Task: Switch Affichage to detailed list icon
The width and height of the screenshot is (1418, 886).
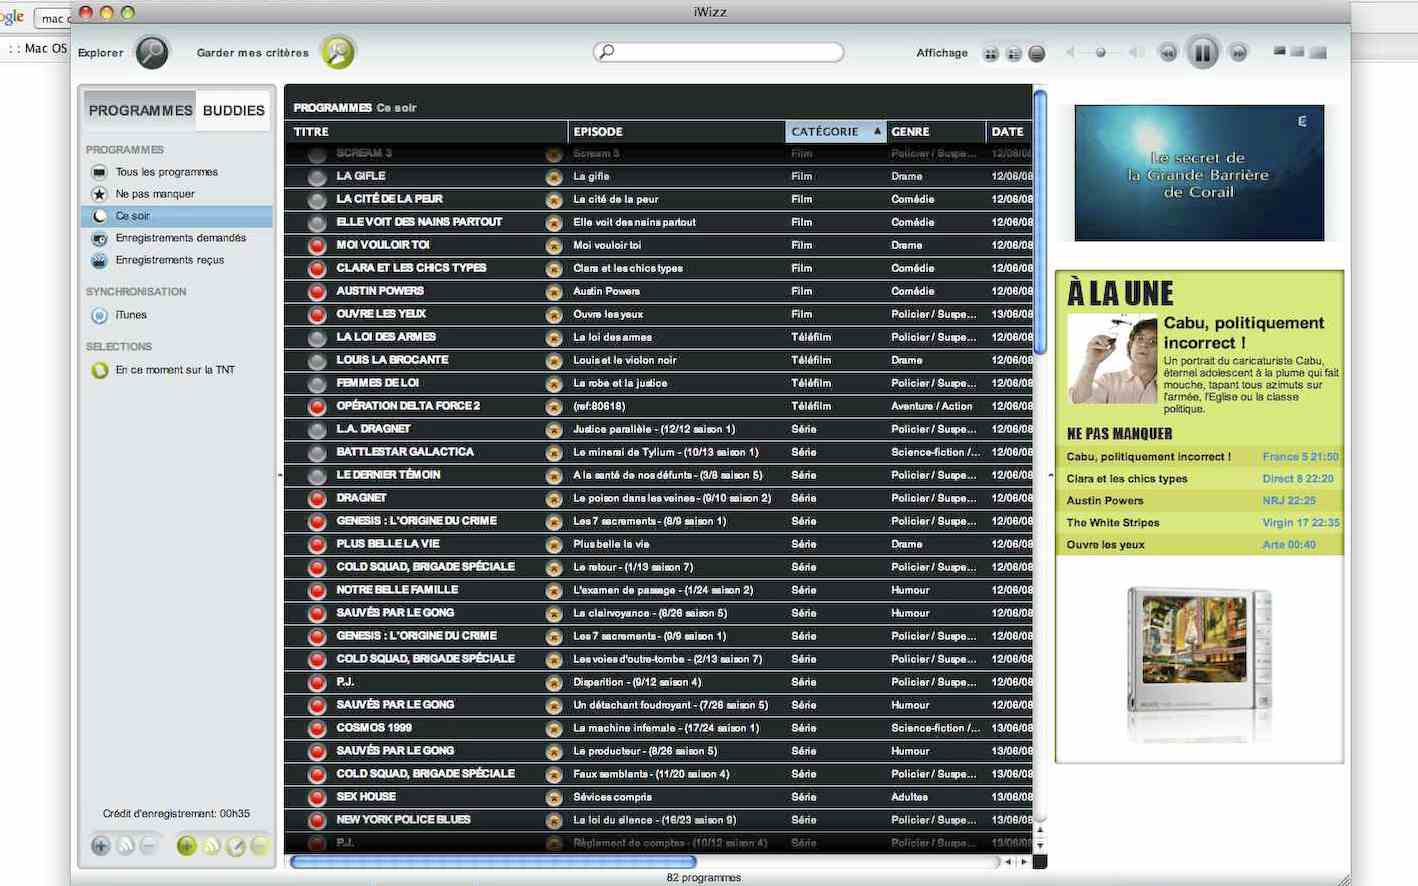Action: click(x=1014, y=54)
